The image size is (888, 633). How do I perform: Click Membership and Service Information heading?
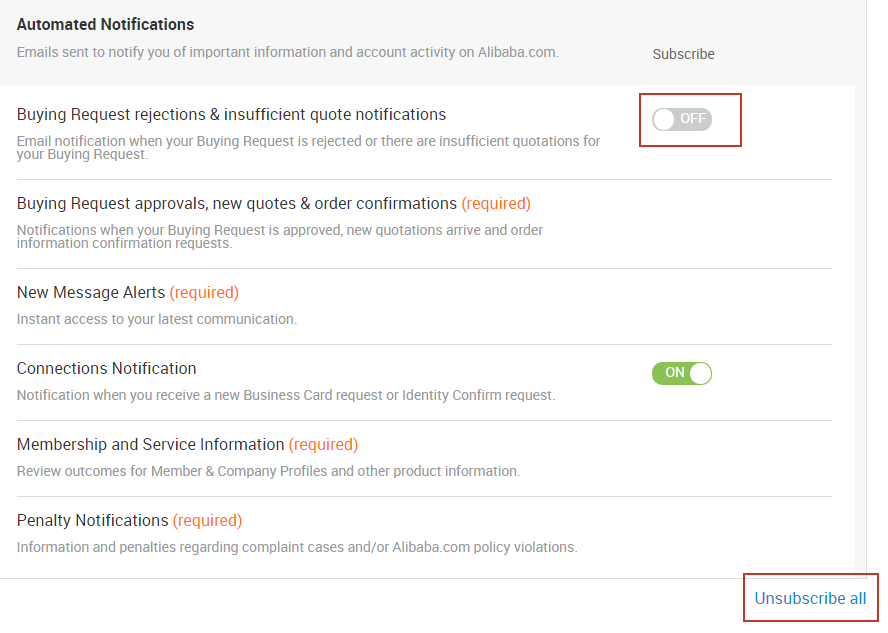click(x=150, y=444)
